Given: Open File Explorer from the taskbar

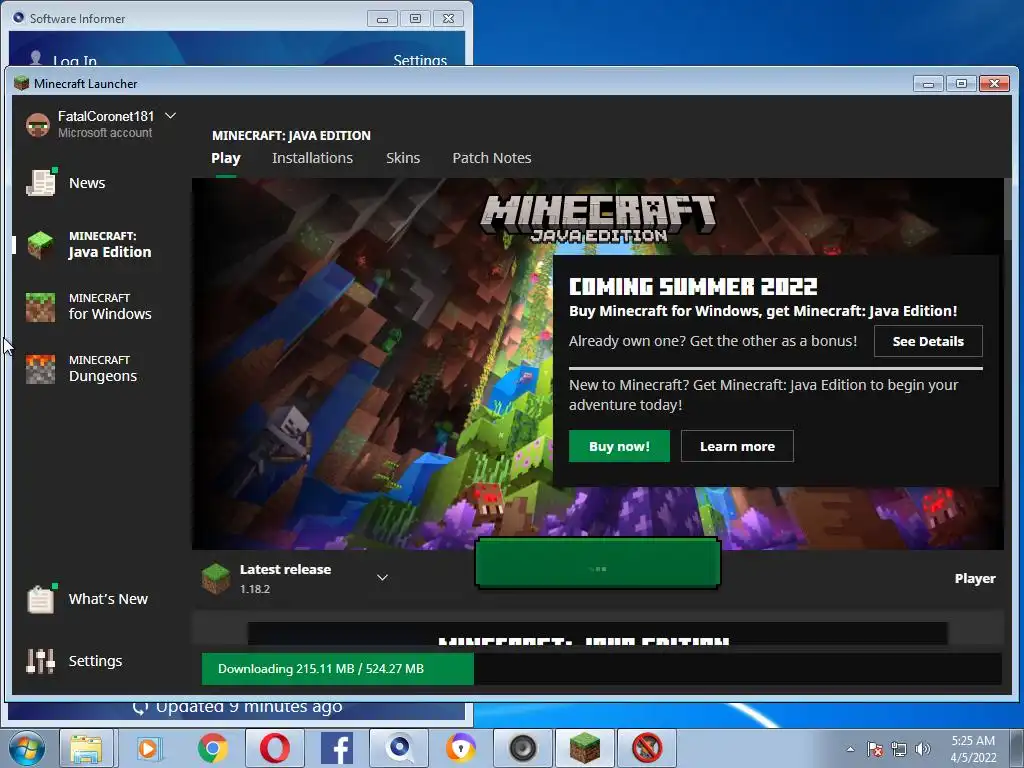Looking at the screenshot, I should pos(86,748).
